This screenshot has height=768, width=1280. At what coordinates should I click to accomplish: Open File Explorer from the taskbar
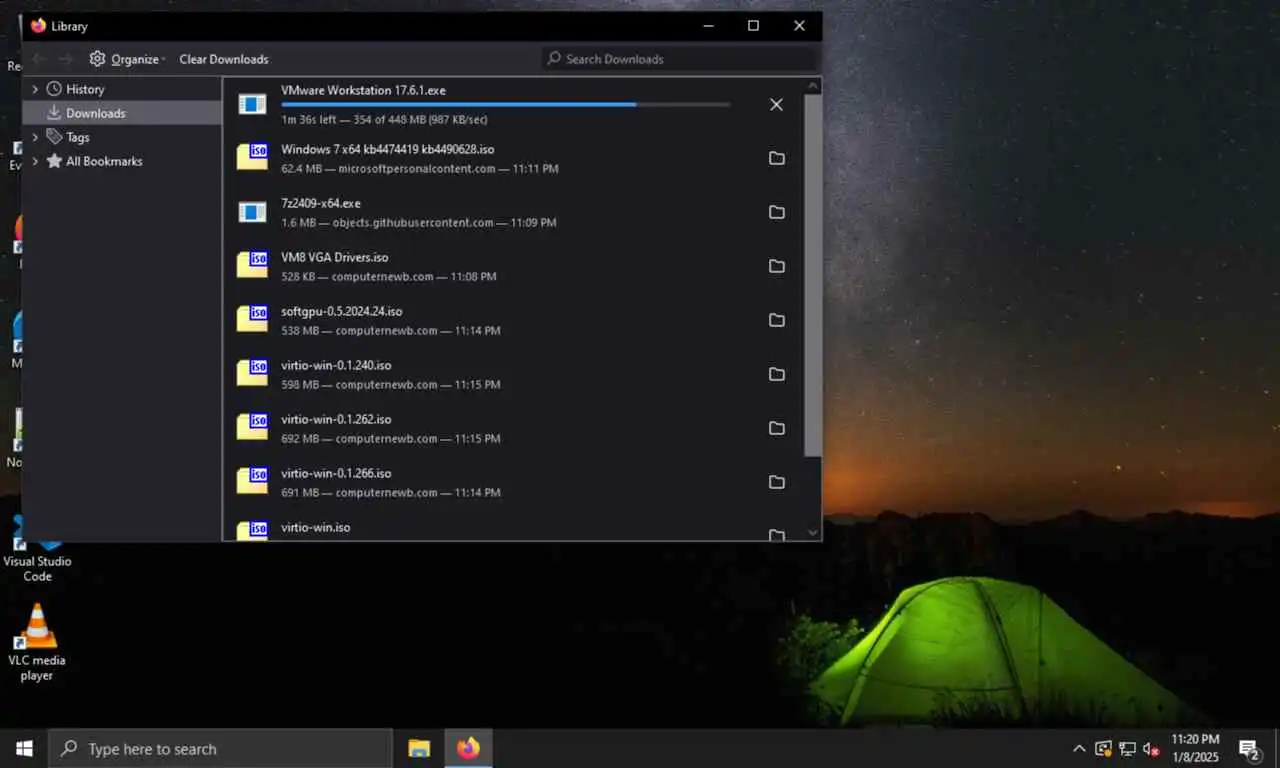pyautogui.click(x=419, y=748)
